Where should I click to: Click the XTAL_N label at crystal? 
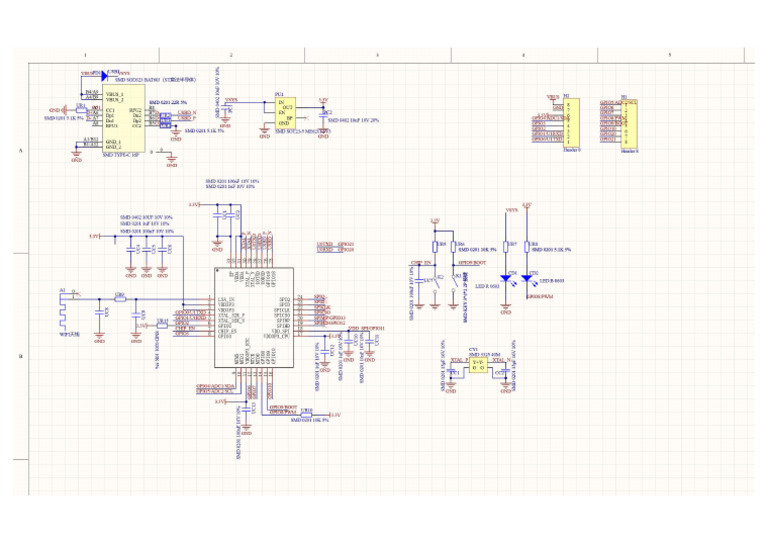502,360
